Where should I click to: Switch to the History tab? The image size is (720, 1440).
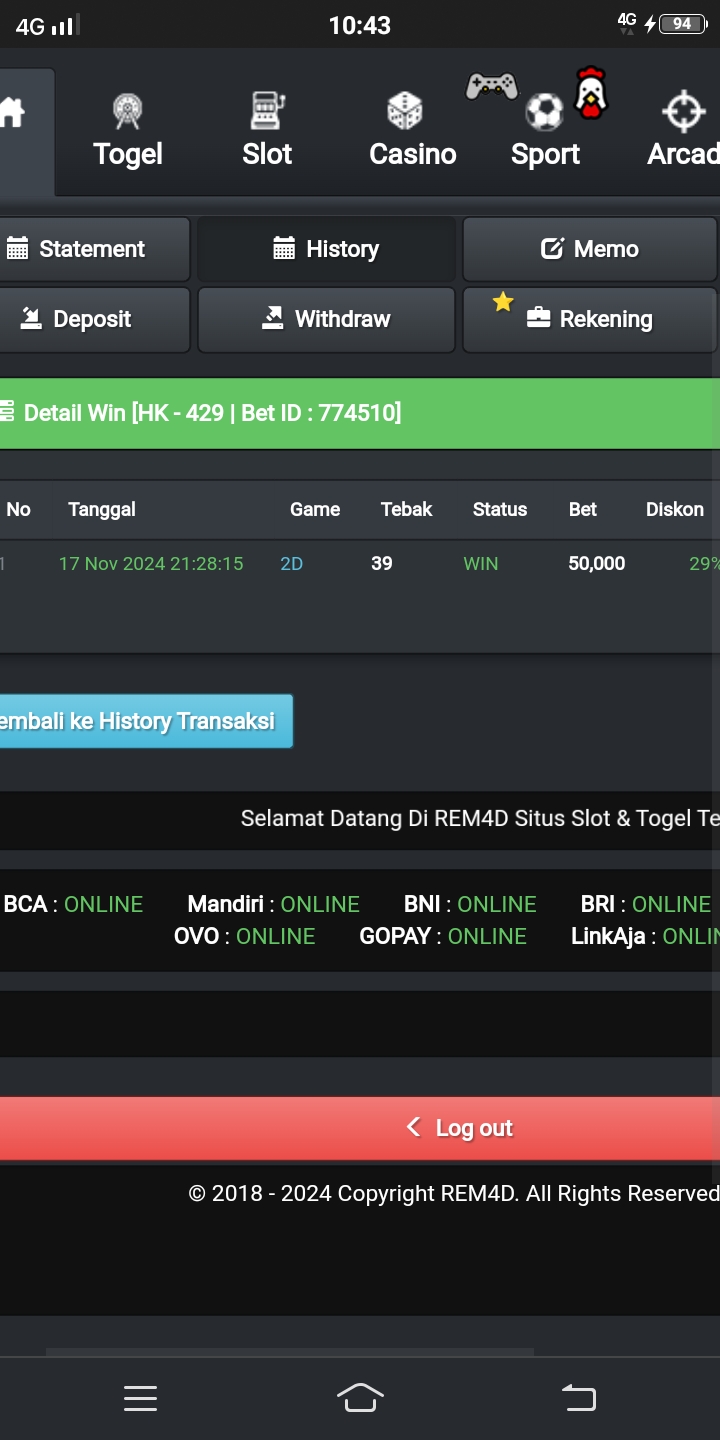(326, 249)
